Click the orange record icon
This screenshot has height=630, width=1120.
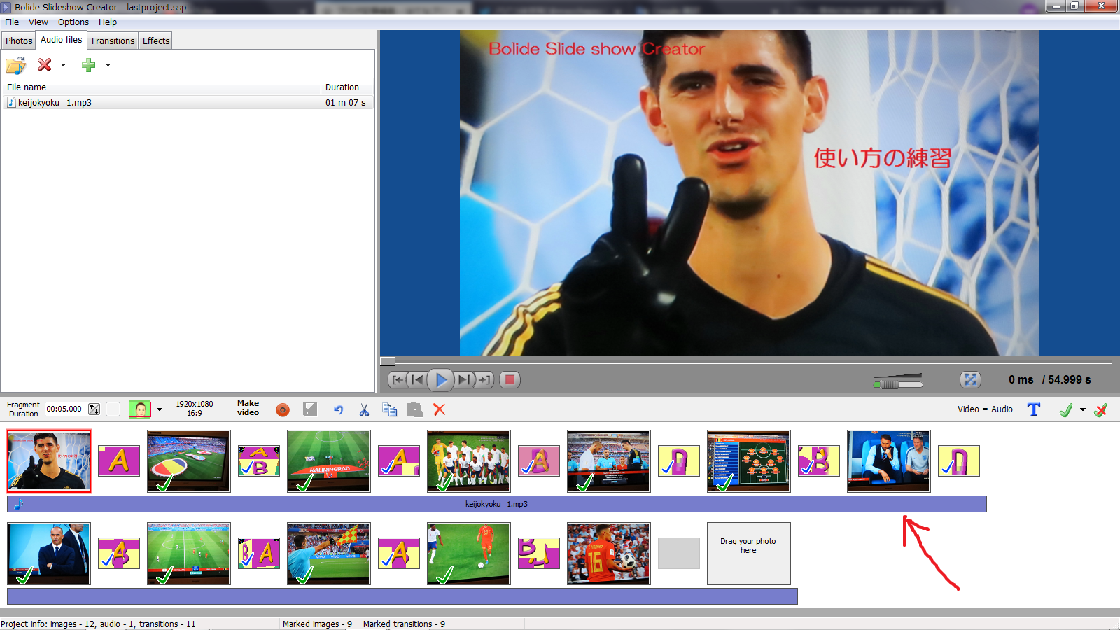point(283,409)
